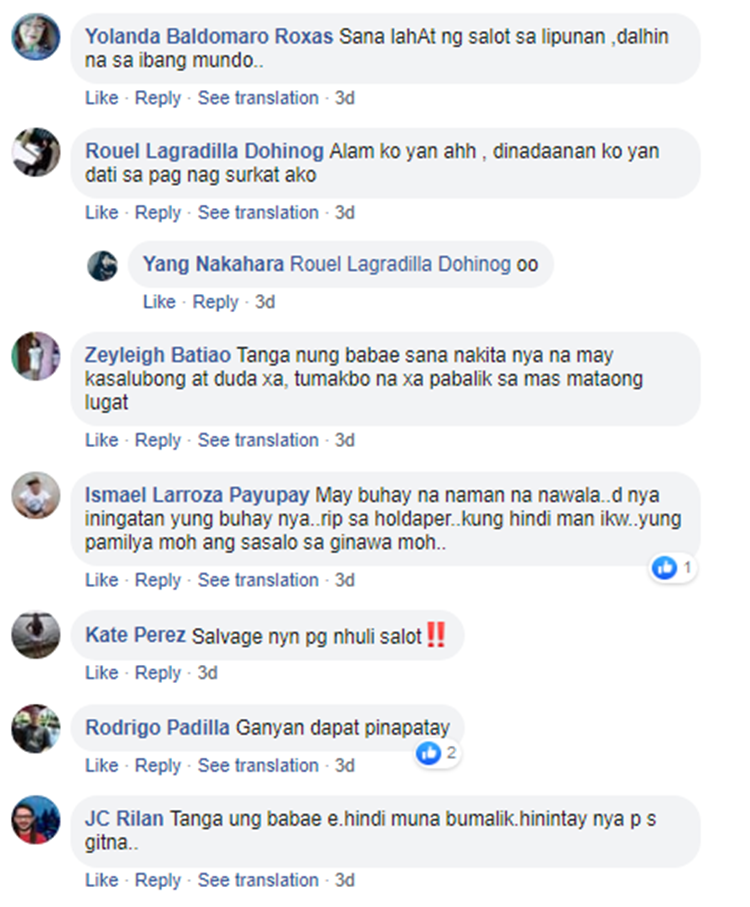The width and height of the screenshot is (750, 907).
Task: Open Zeyleigh Batiao's profile picture
Action: point(36,356)
